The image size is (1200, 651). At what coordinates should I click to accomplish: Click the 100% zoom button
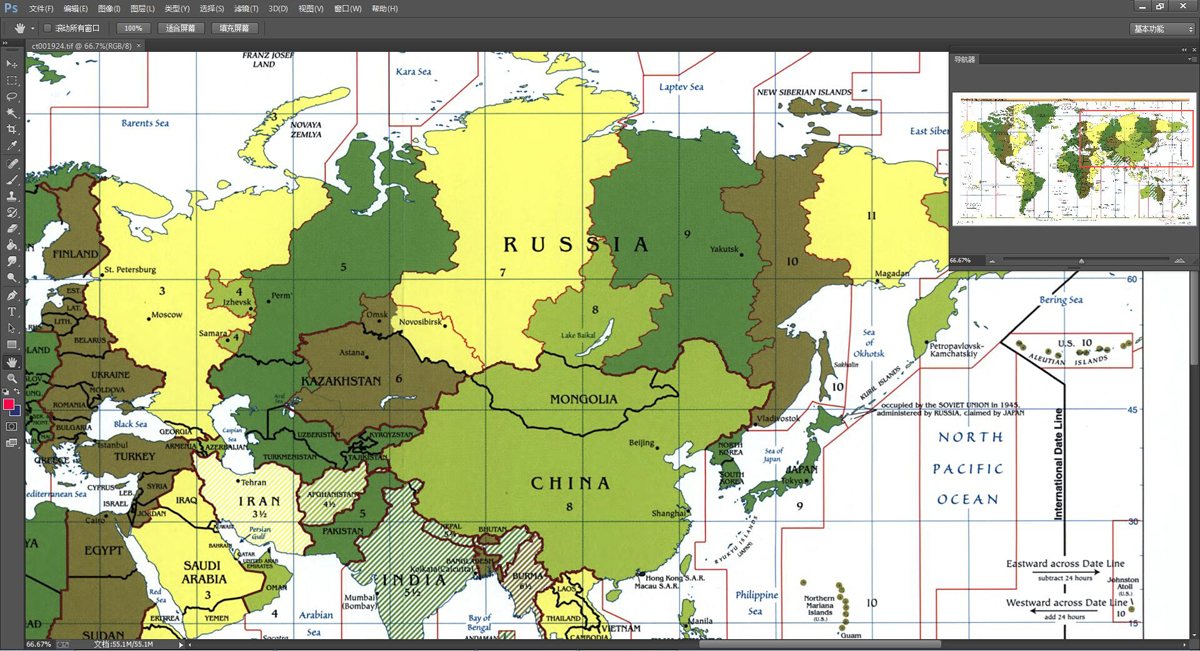(x=133, y=29)
